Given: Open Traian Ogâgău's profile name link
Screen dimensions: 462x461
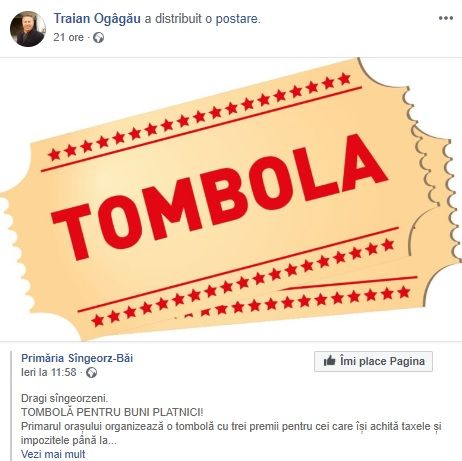Looking at the screenshot, I should (97, 19).
